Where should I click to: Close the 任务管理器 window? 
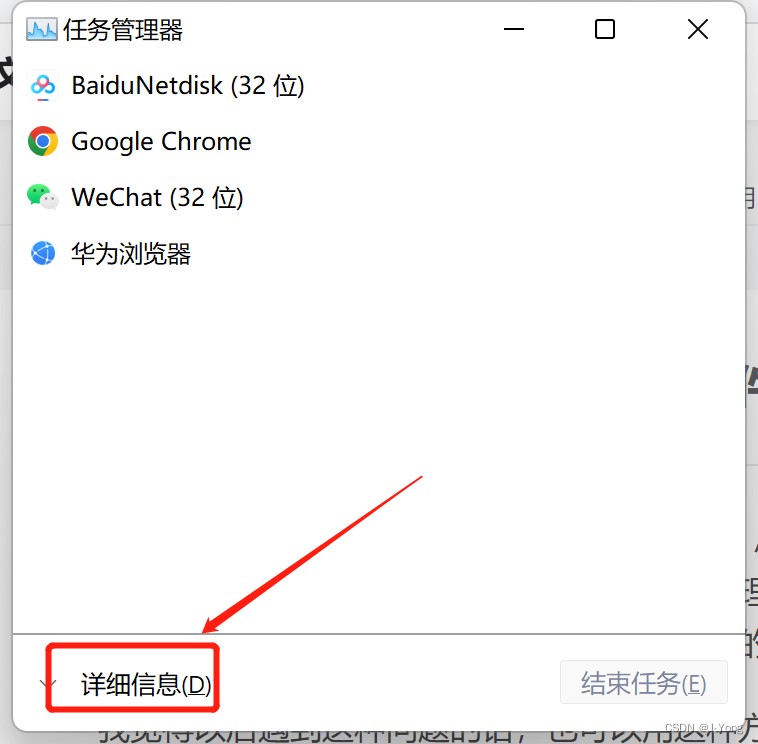[x=698, y=29]
